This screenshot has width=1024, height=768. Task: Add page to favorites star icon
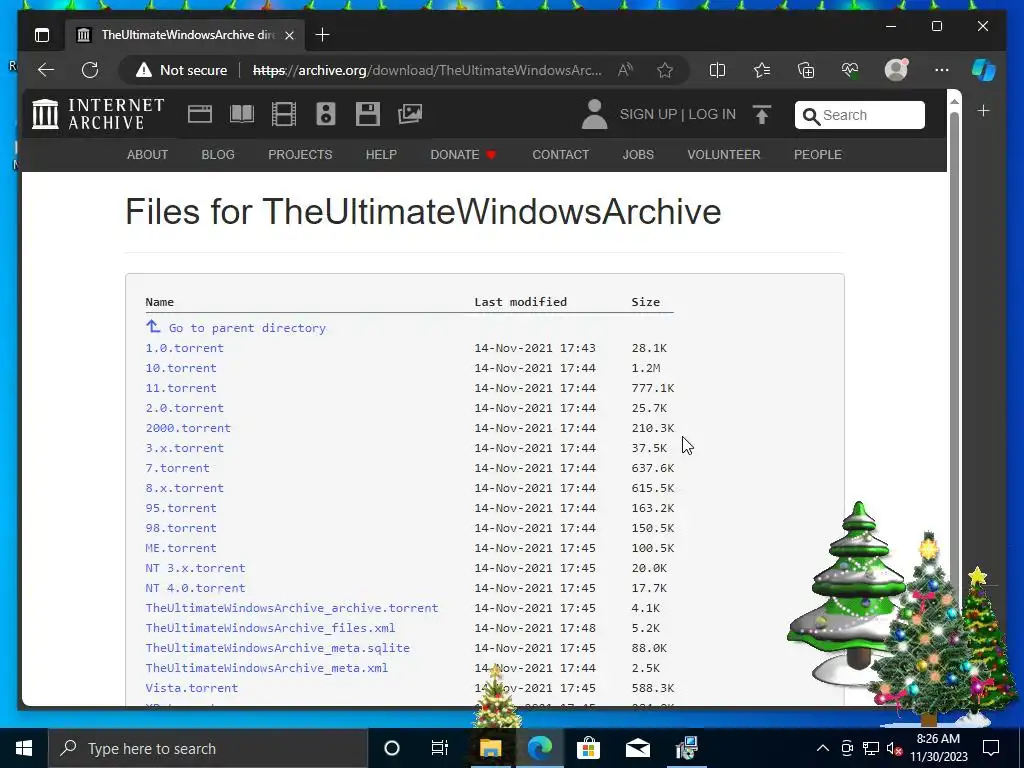coord(665,70)
